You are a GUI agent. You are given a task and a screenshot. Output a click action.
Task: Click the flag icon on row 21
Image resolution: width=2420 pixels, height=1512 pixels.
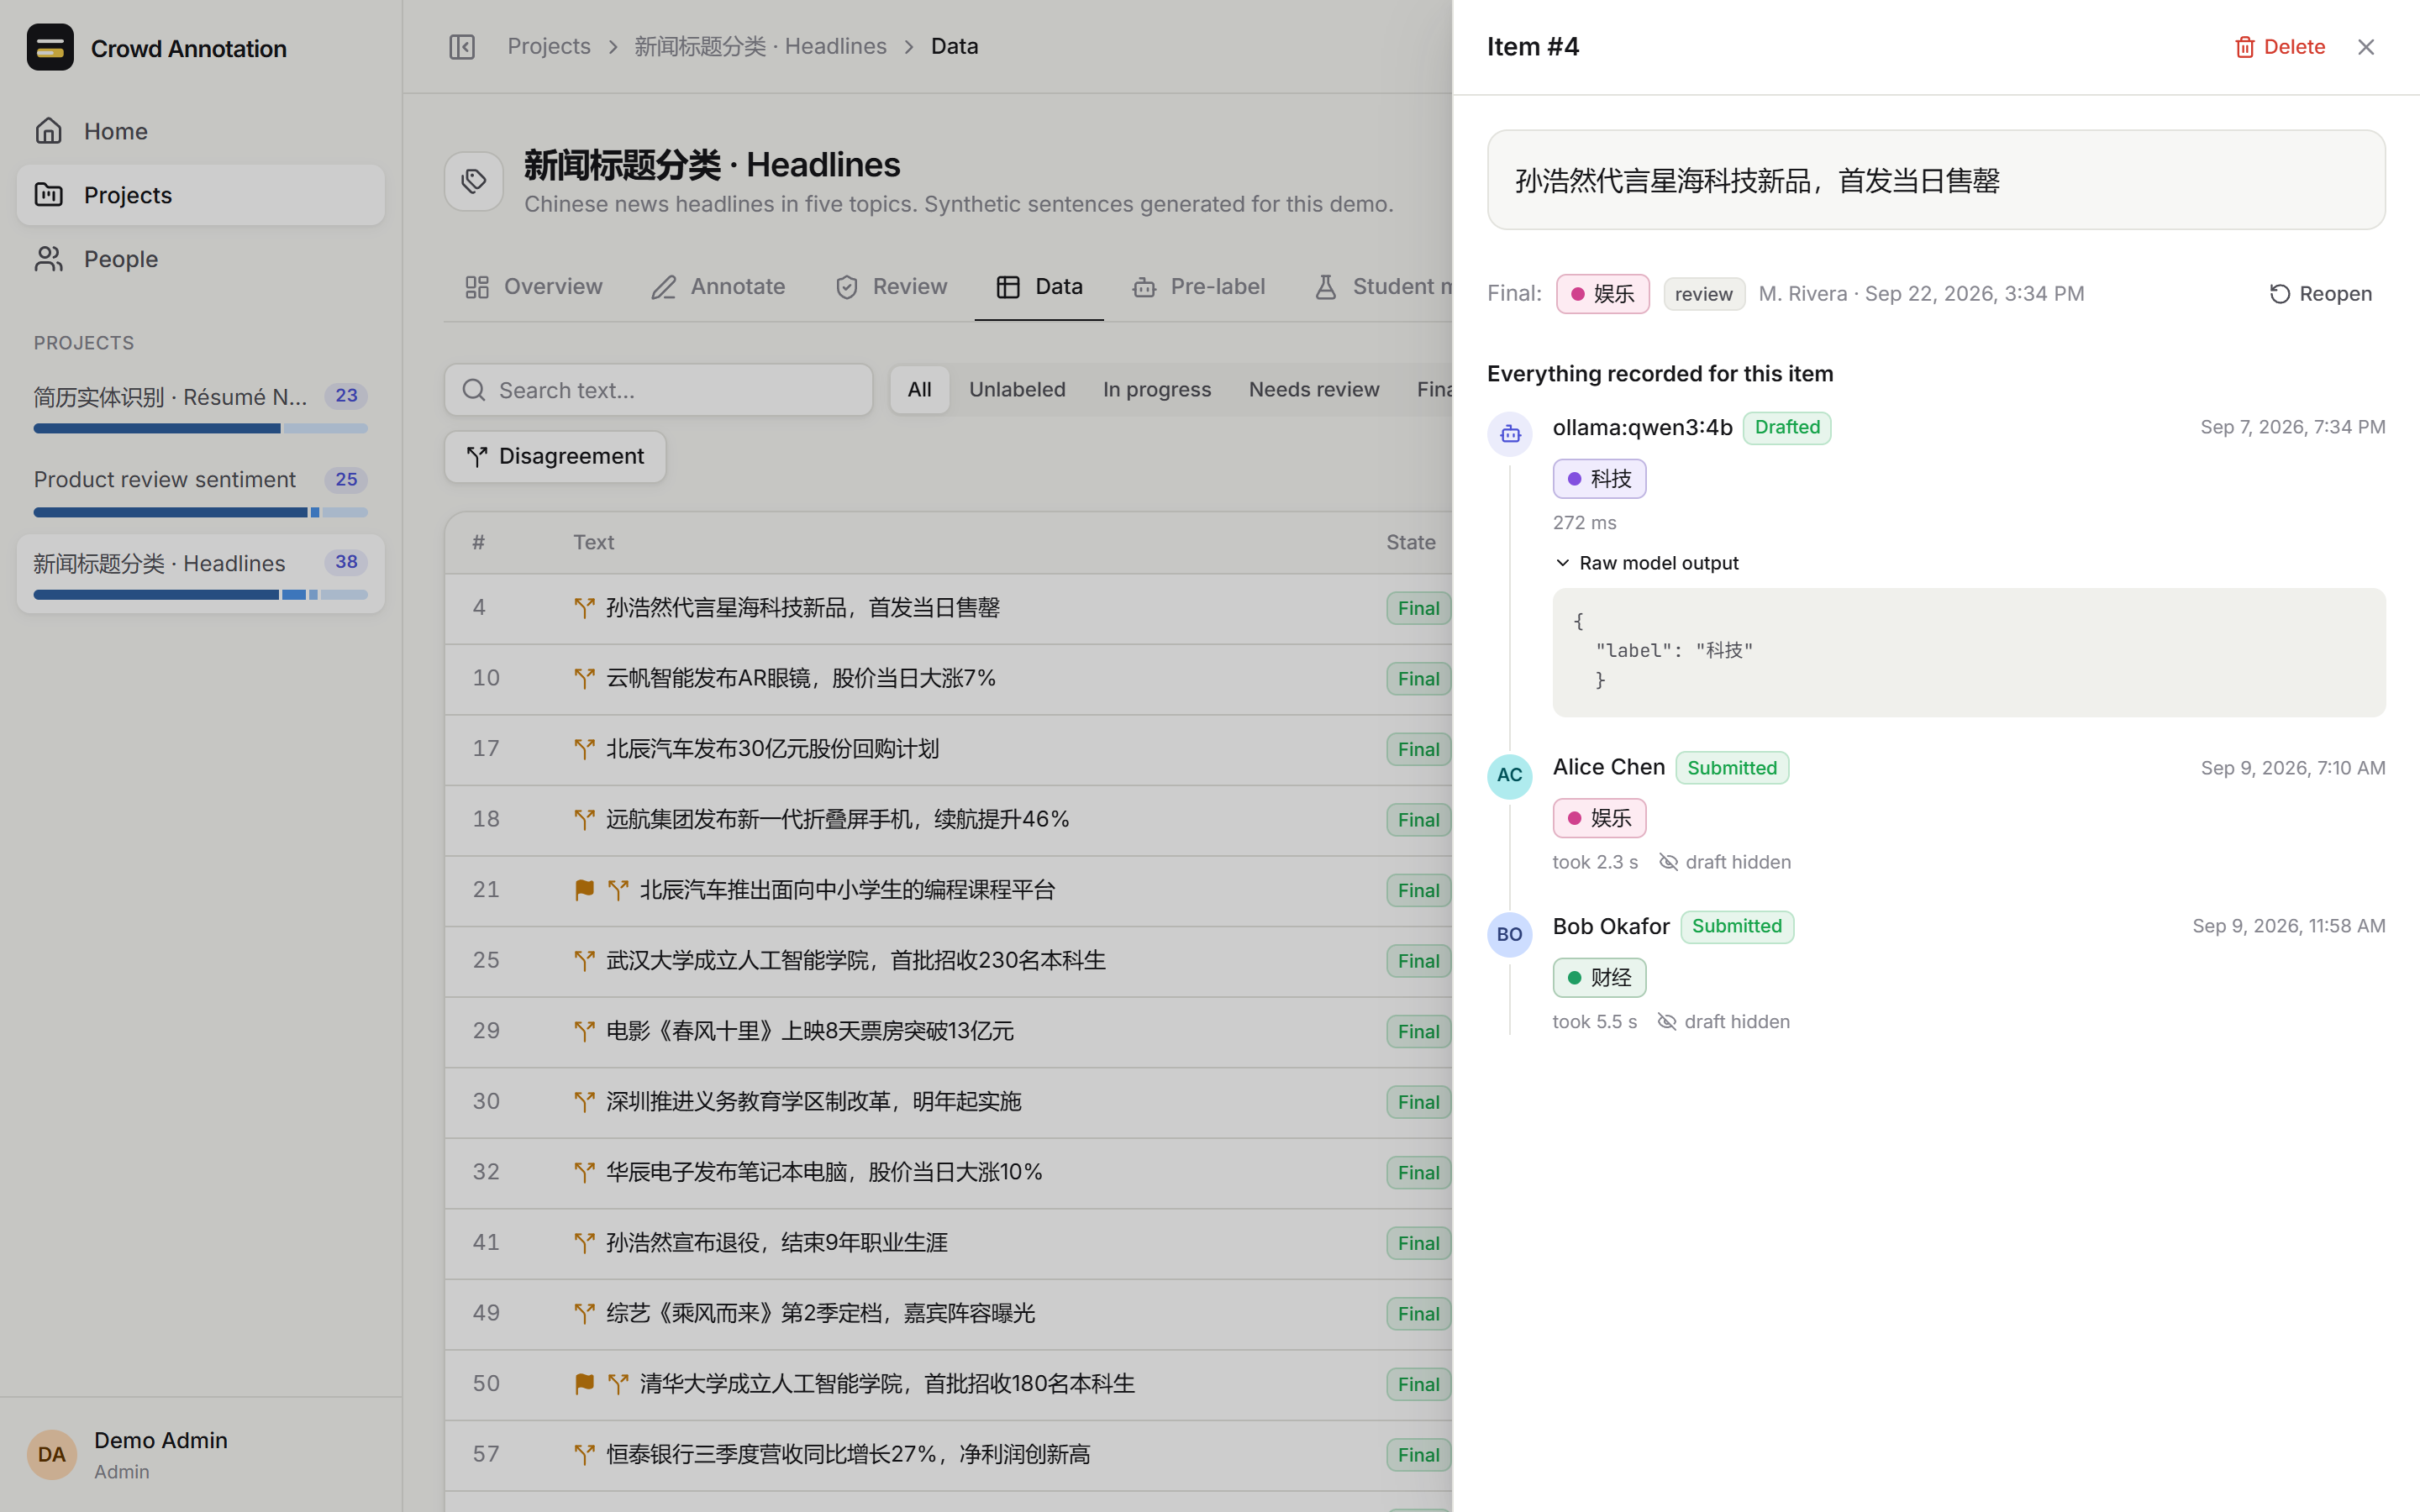(585, 890)
